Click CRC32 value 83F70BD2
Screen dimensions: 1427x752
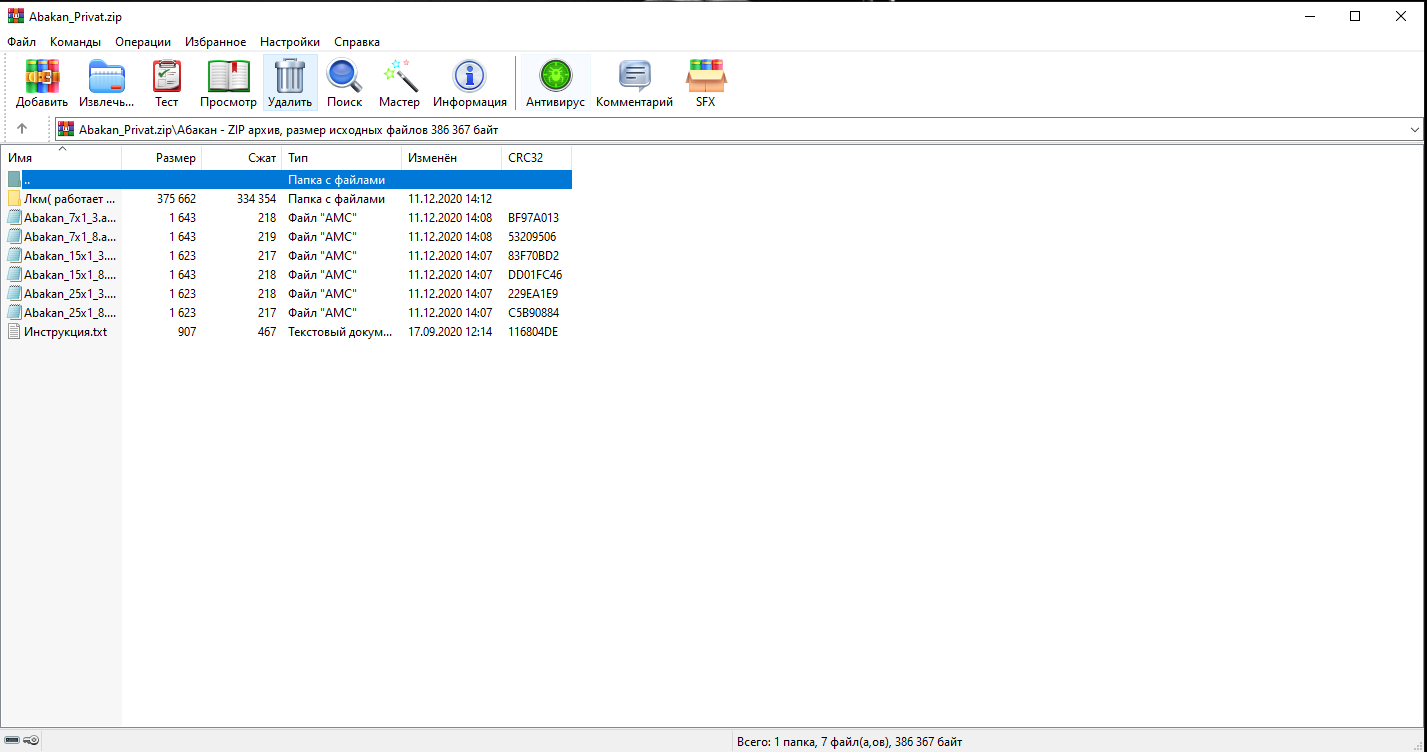point(534,256)
